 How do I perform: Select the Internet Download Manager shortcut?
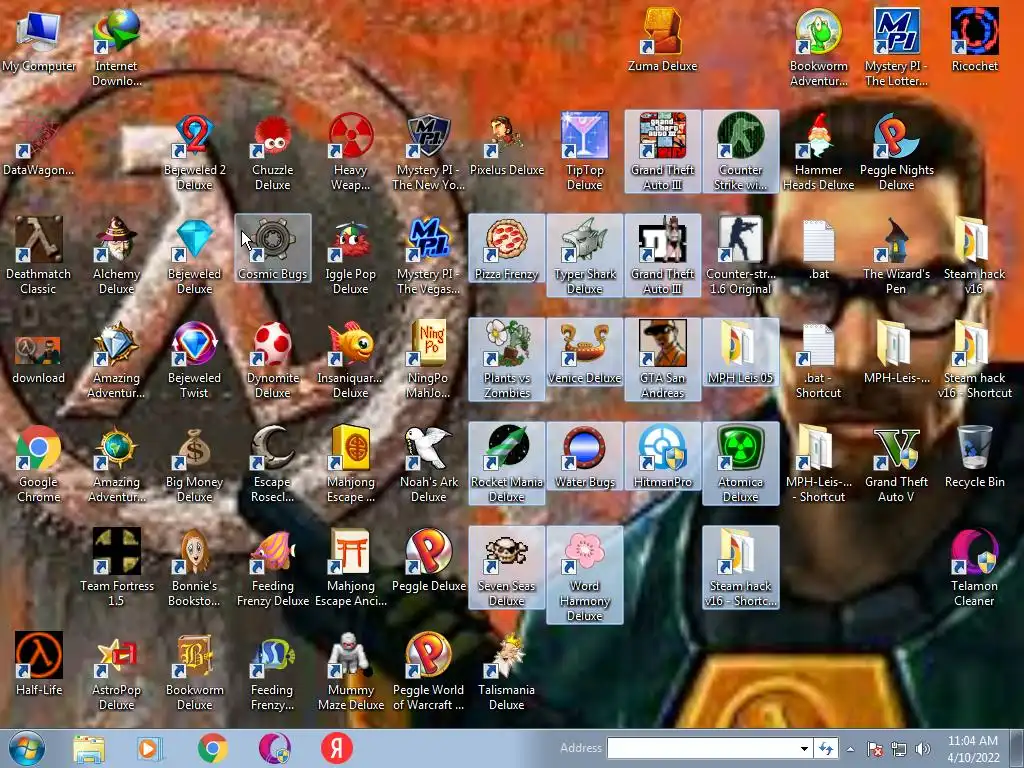tap(116, 47)
